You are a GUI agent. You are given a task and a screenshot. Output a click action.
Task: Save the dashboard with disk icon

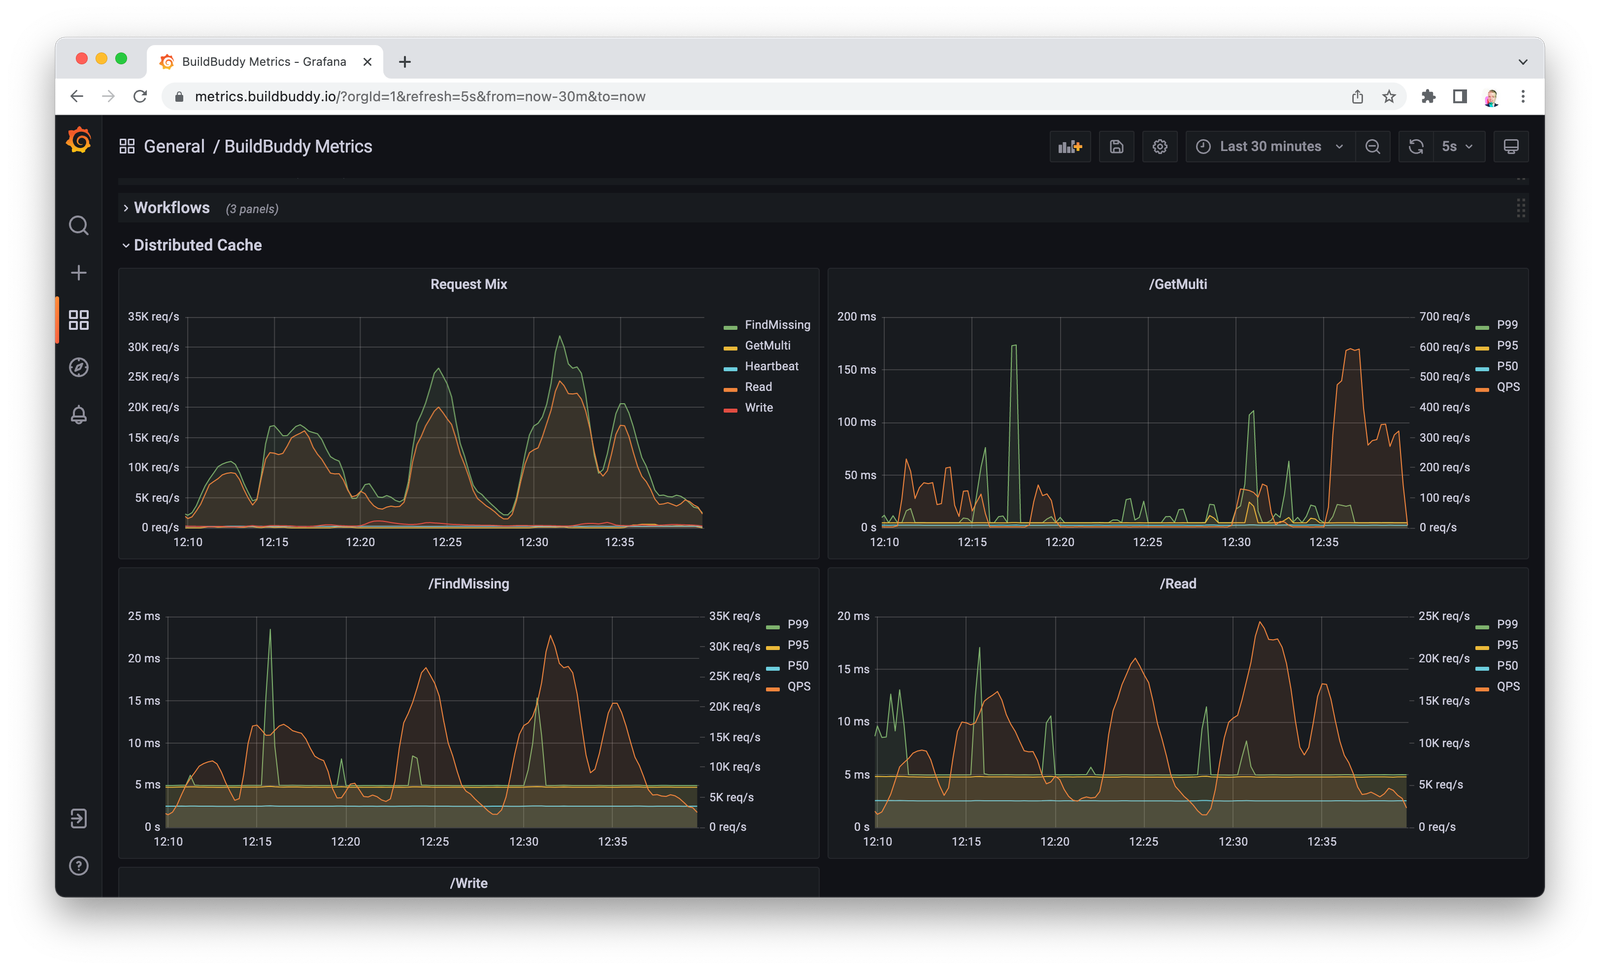click(x=1116, y=147)
